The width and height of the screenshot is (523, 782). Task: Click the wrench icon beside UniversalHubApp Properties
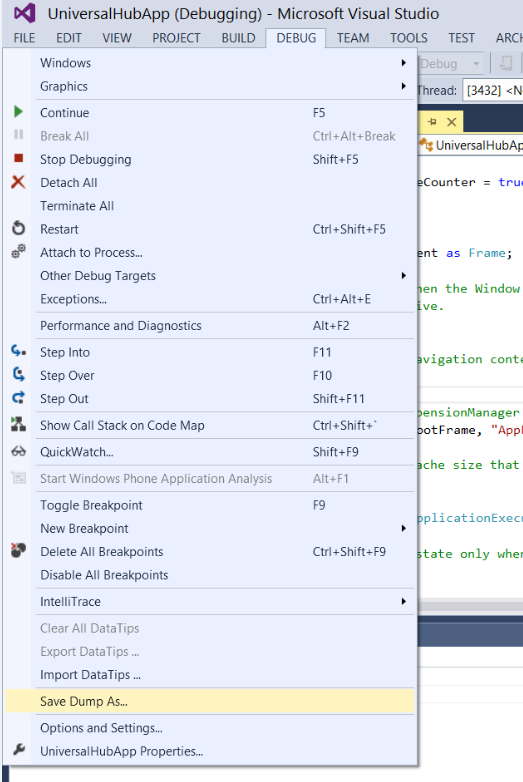[19, 750]
